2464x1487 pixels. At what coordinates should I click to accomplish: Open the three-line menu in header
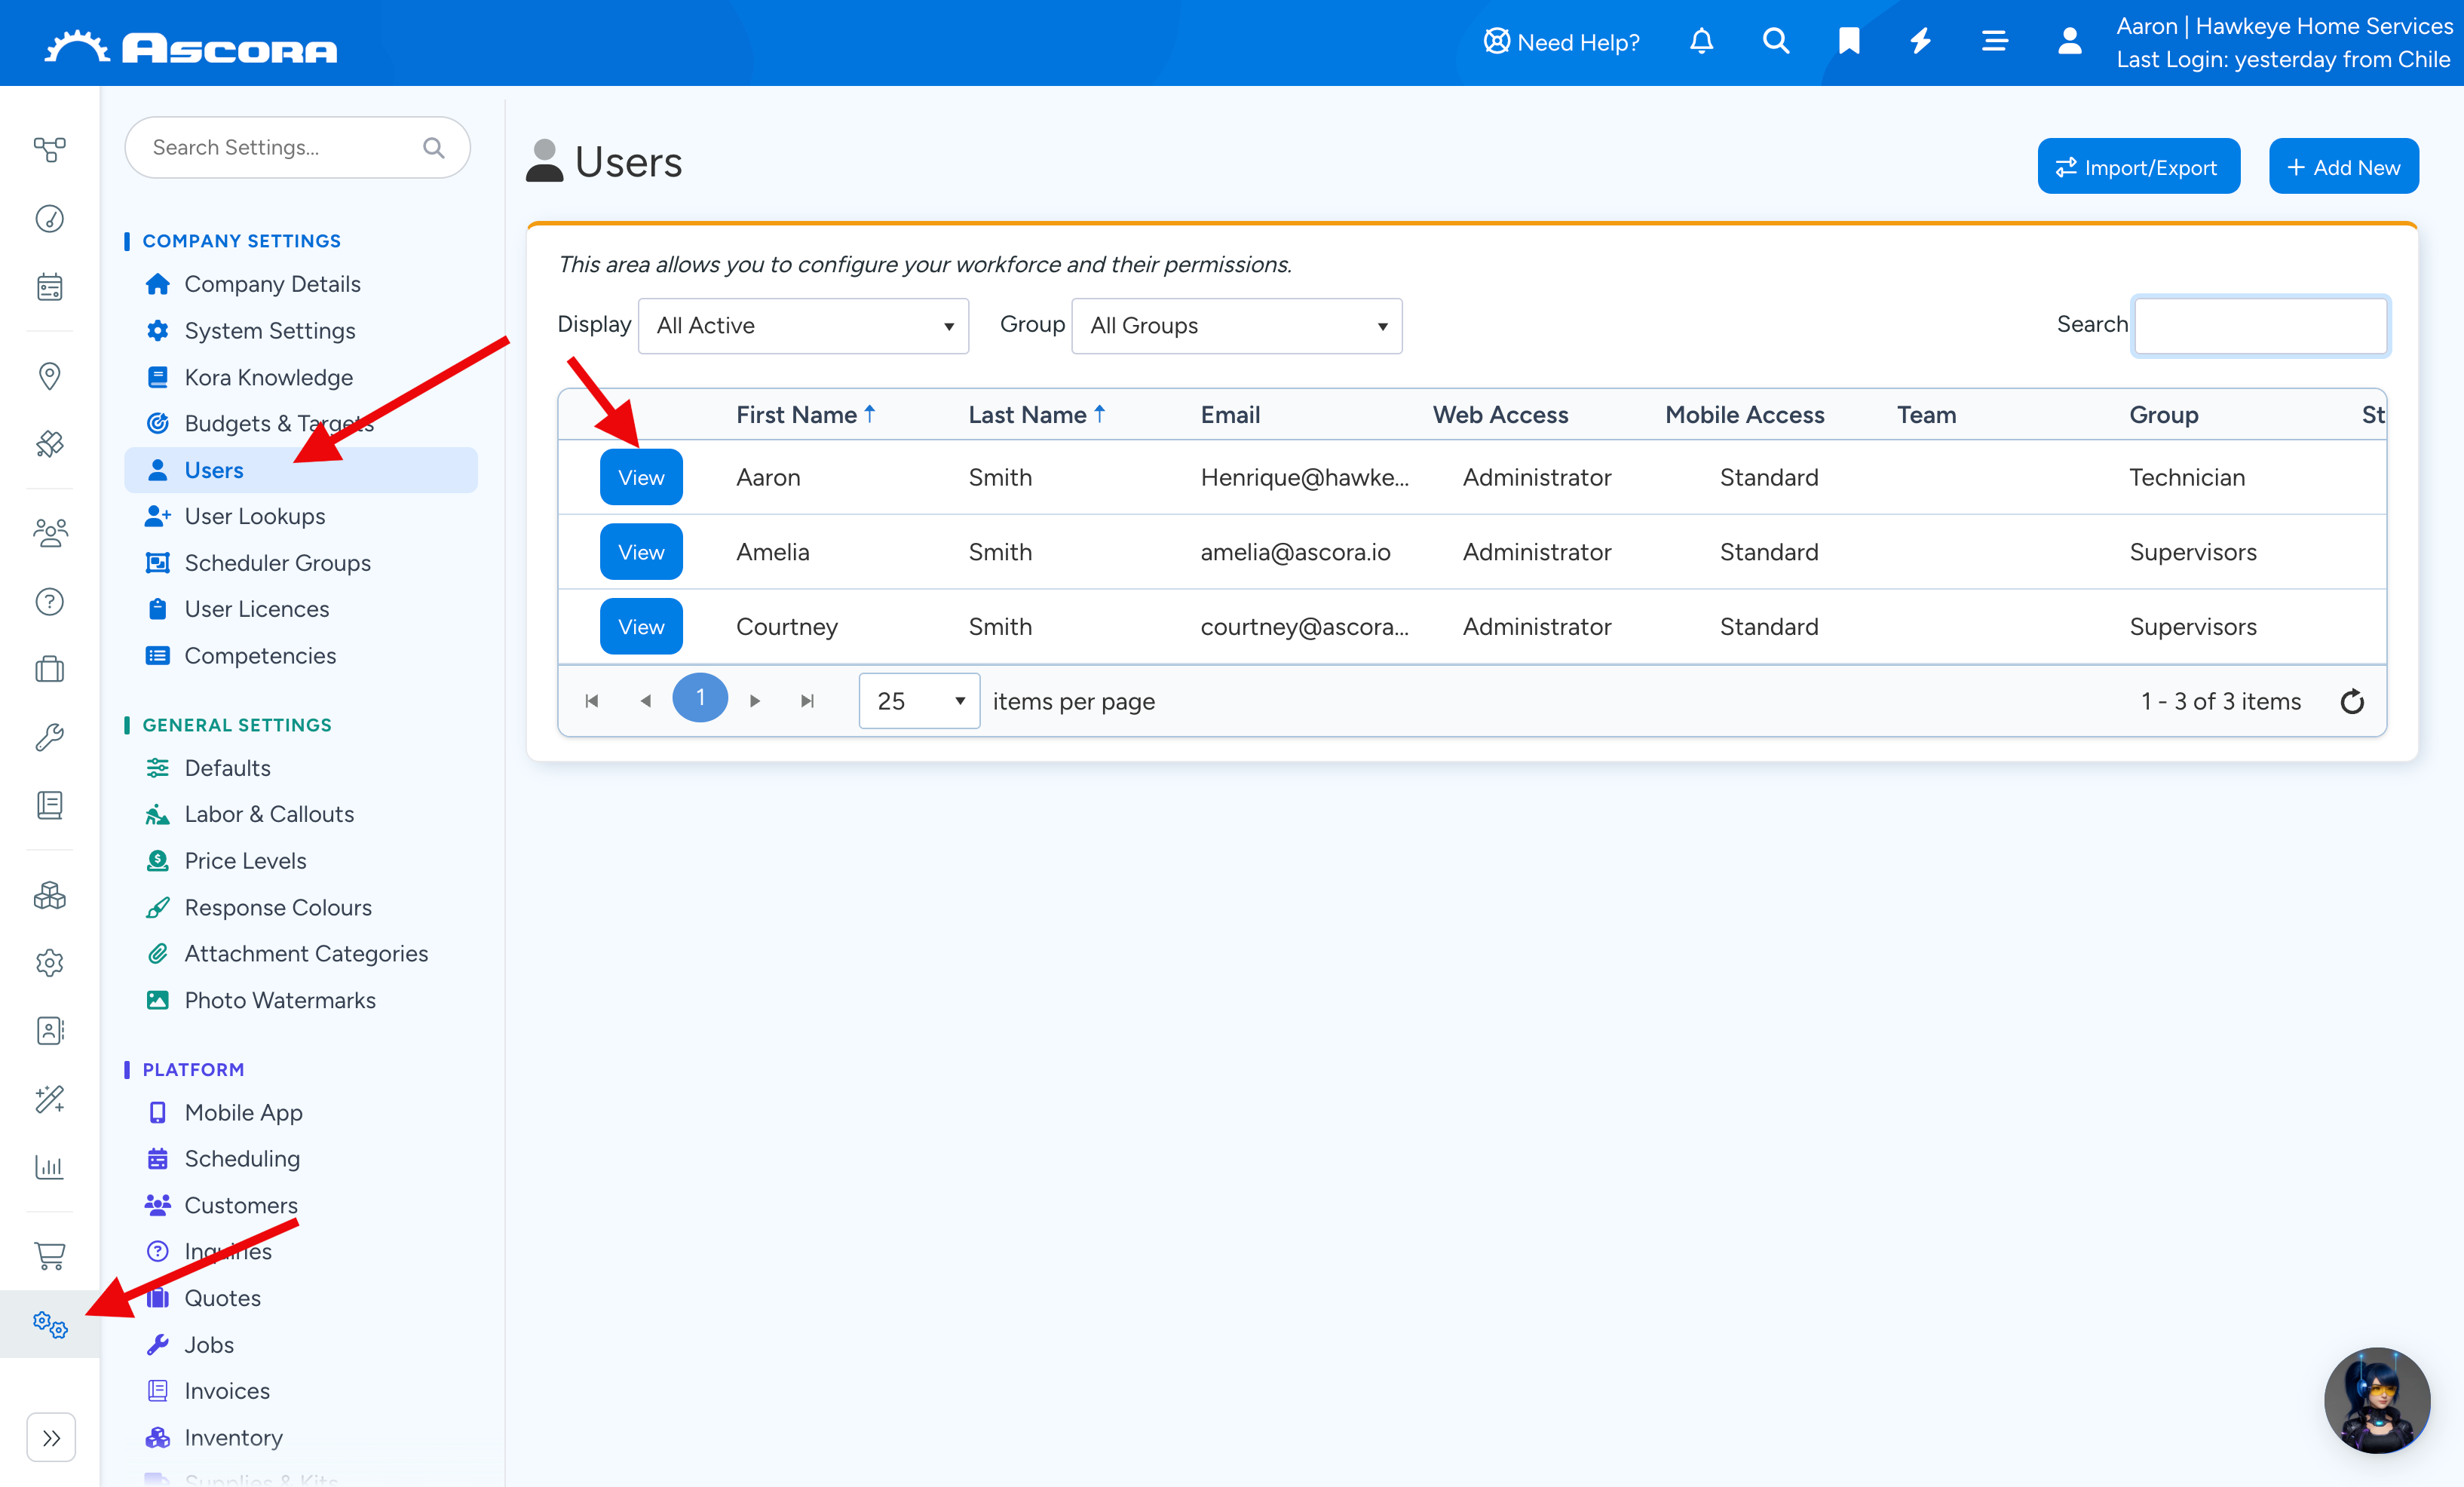pyautogui.click(x=1995, y=41)
